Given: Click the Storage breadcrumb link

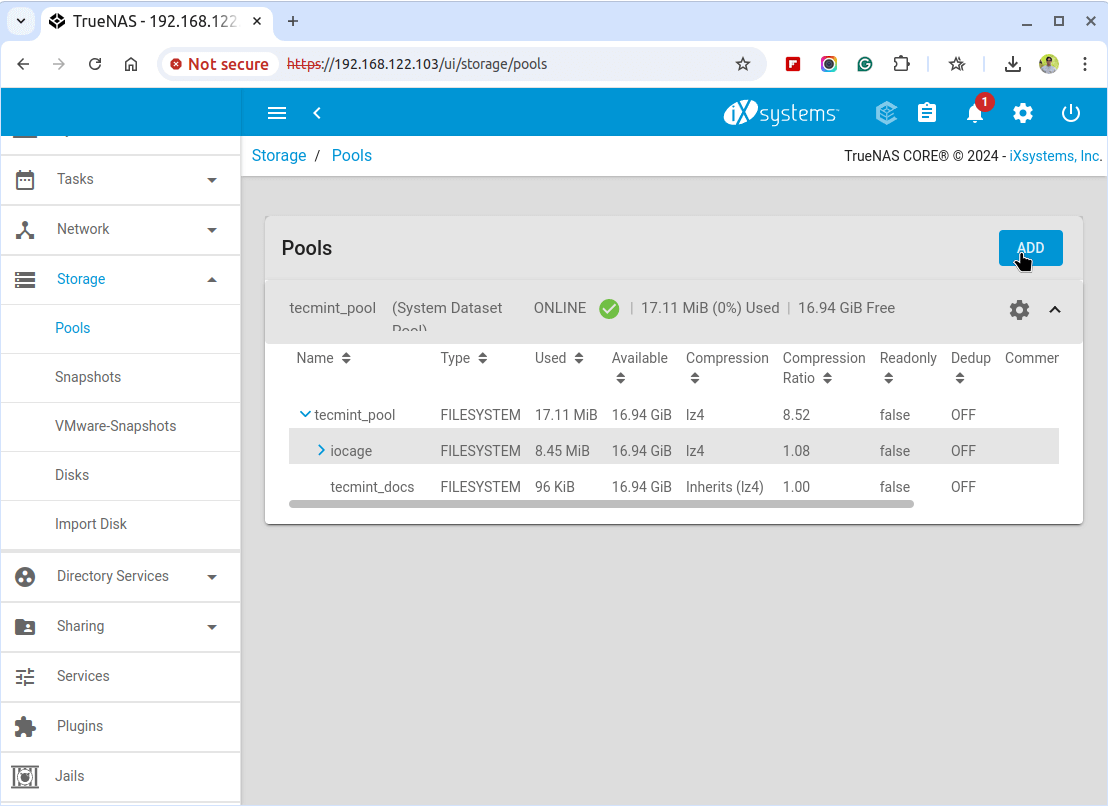Looking at the screenshot, I should point(279,155).
